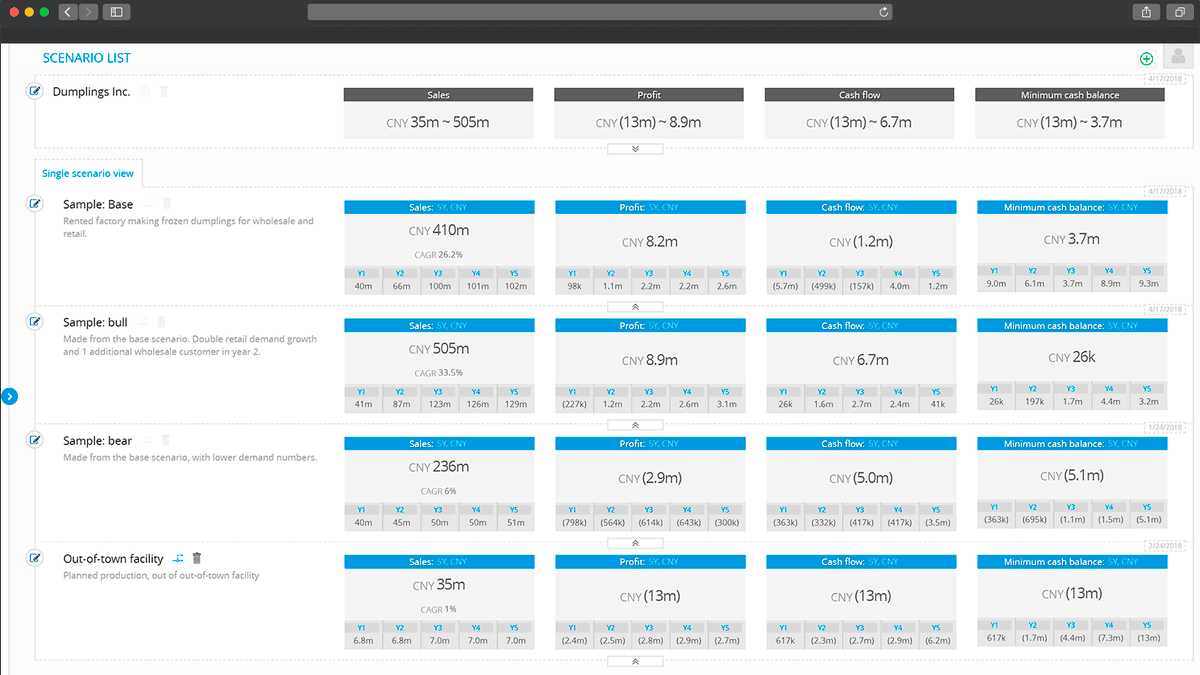Click the blue icon beside Out-of-town facility
Viewport: 1200px width, 675px height.
178,559
